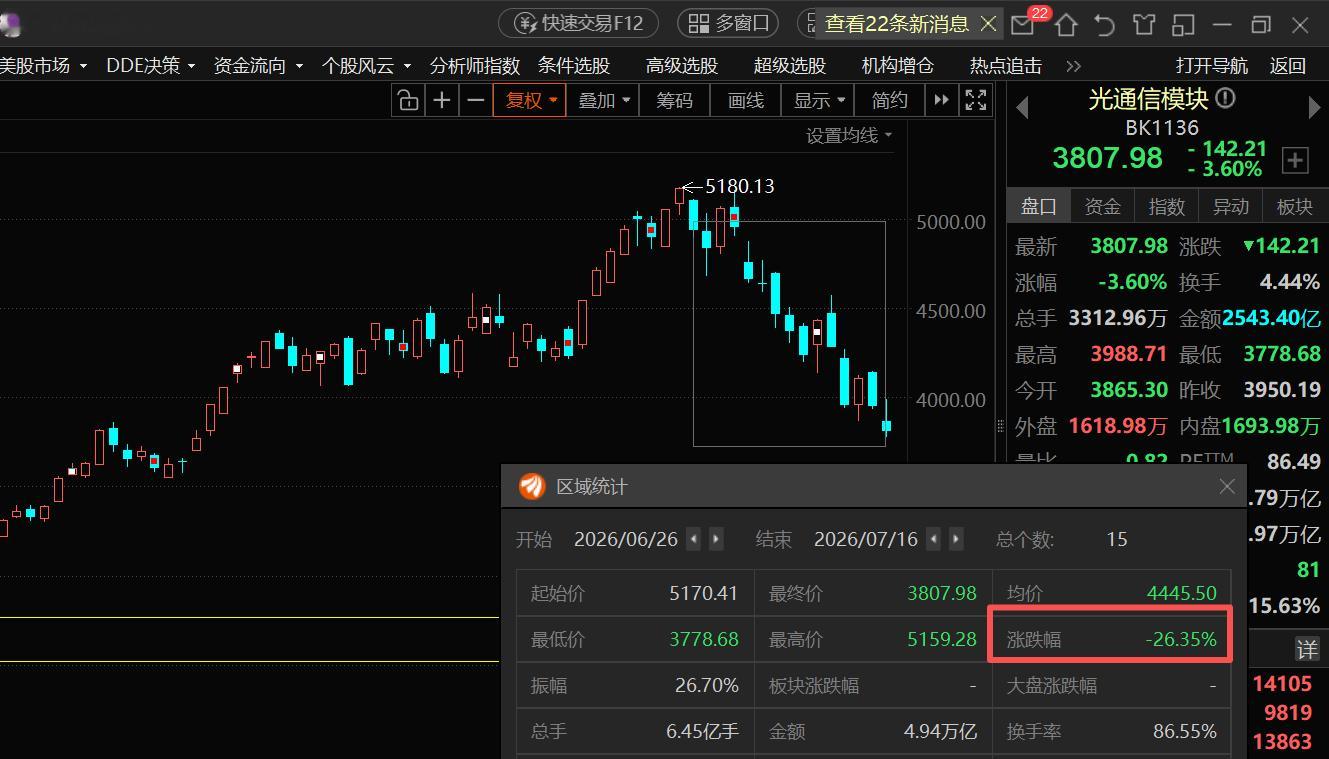Screen dimensions: 1329x759
Task: Switch to the 盘口 tab
Action: click(x=1039, y=206)
